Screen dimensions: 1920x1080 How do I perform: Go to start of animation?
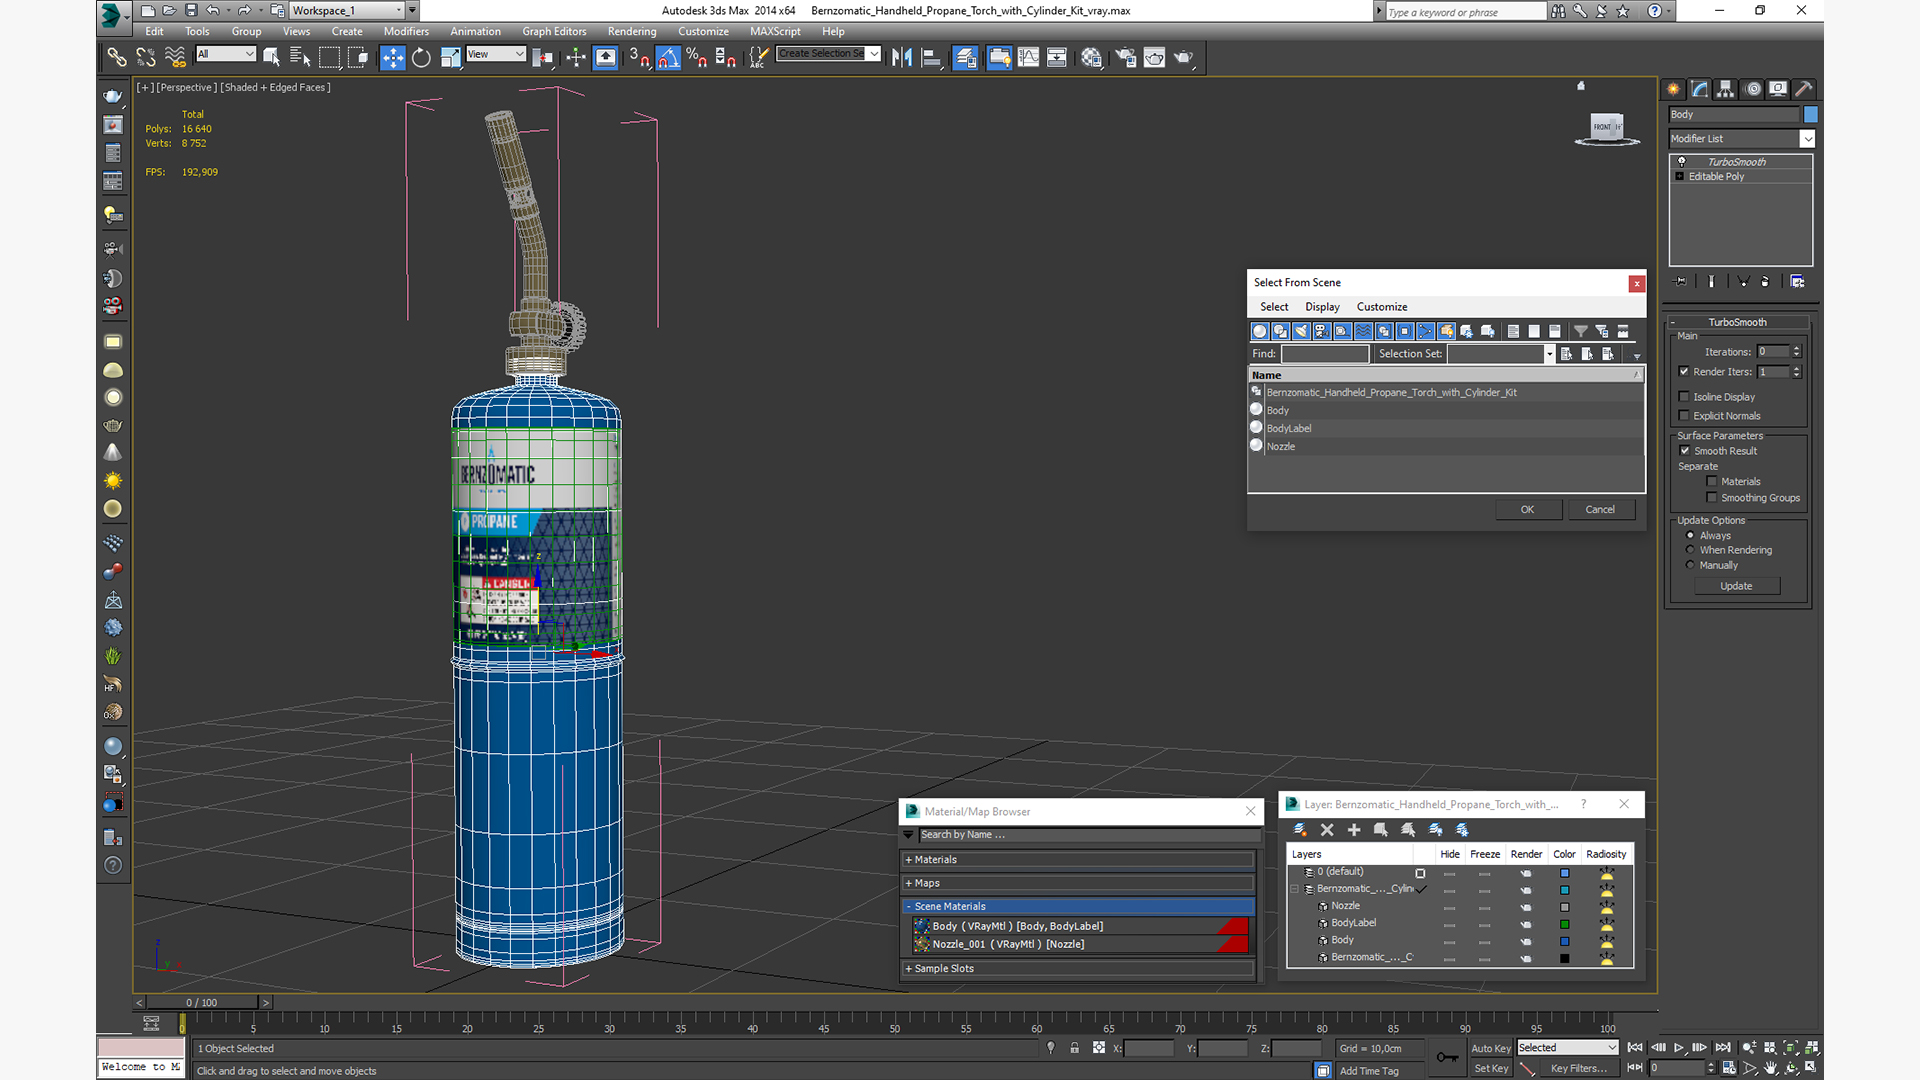1635,1048
